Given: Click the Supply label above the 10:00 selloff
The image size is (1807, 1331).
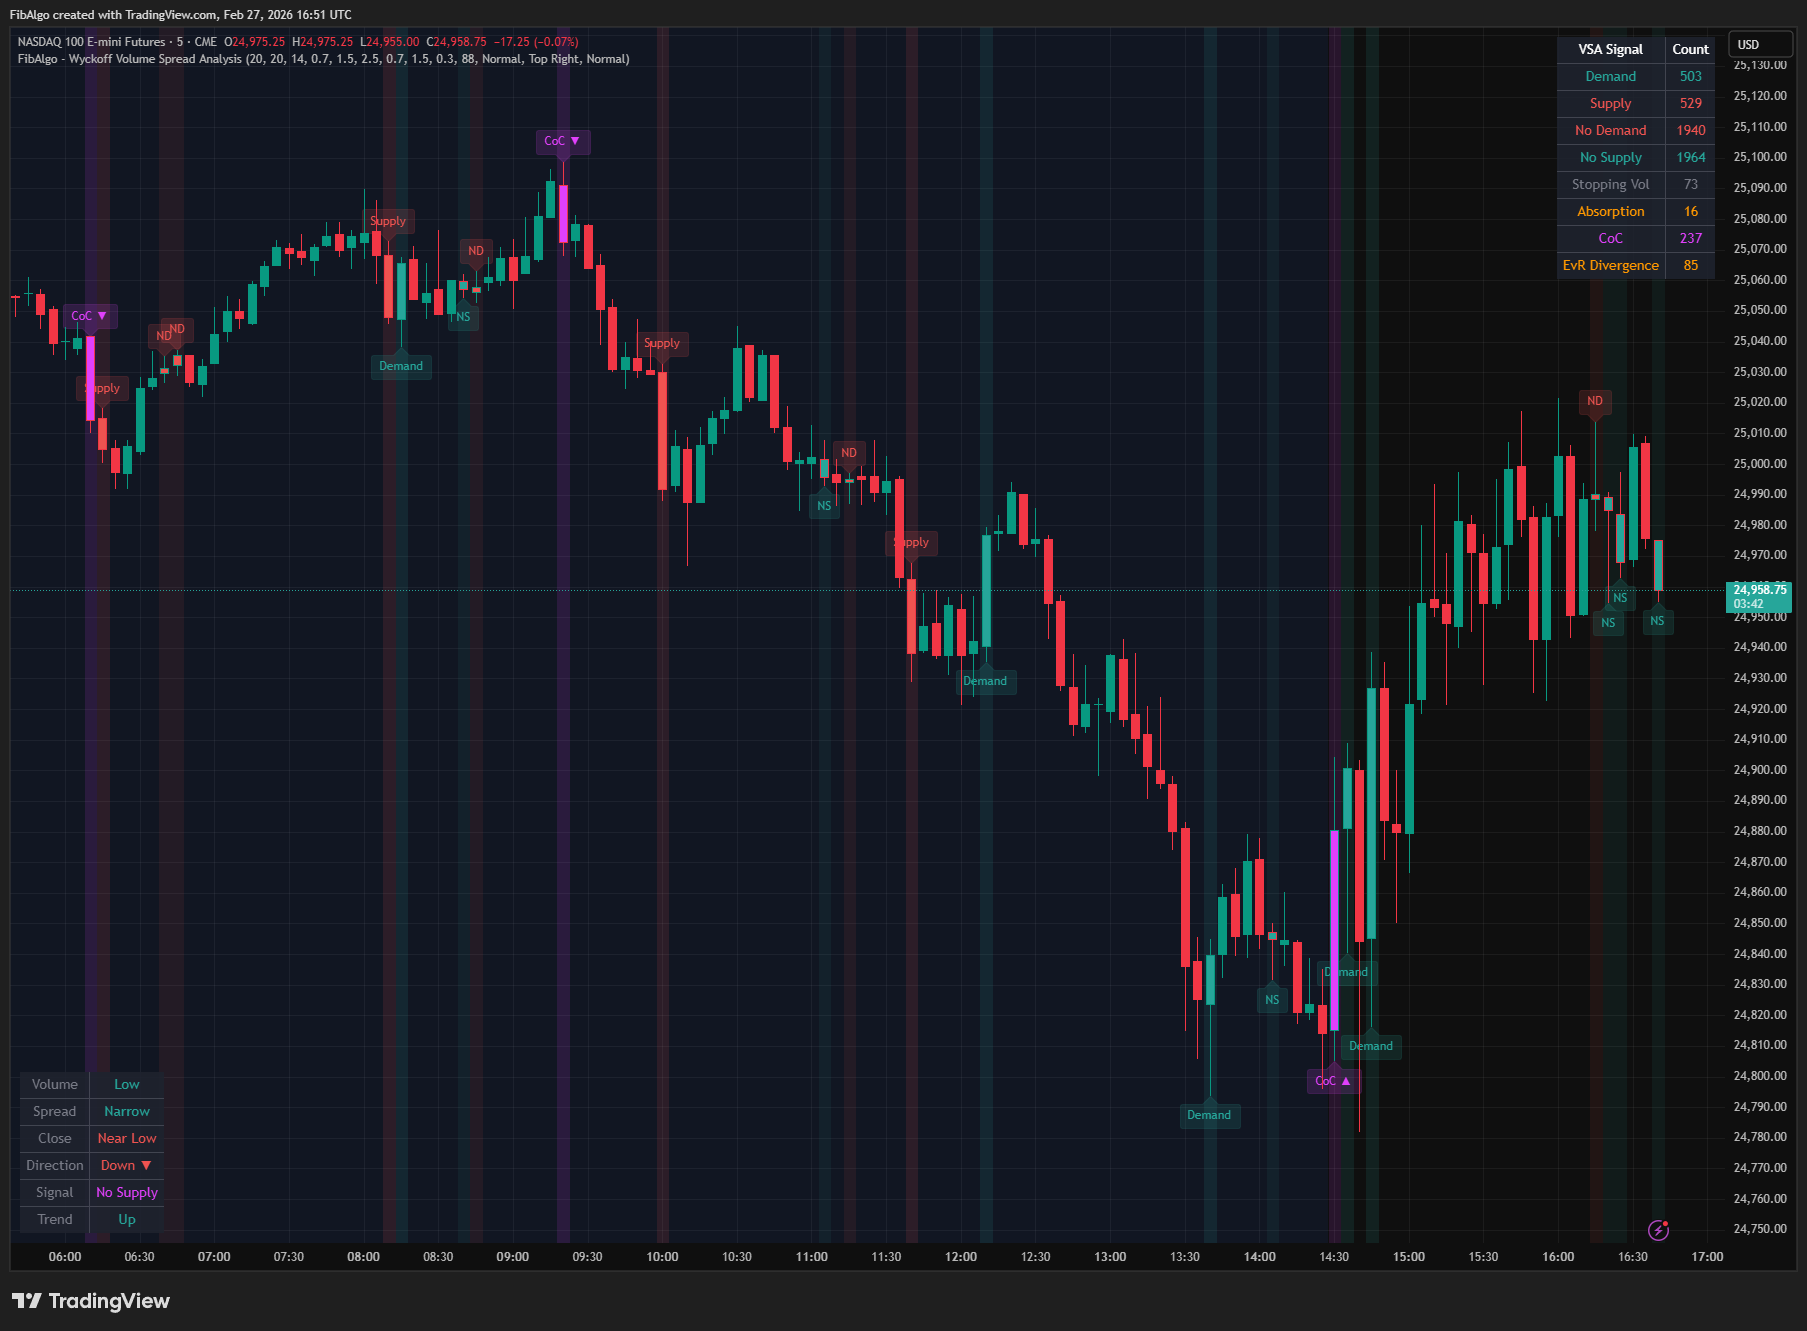Looking at the screenshot, I should click(663, 343).
